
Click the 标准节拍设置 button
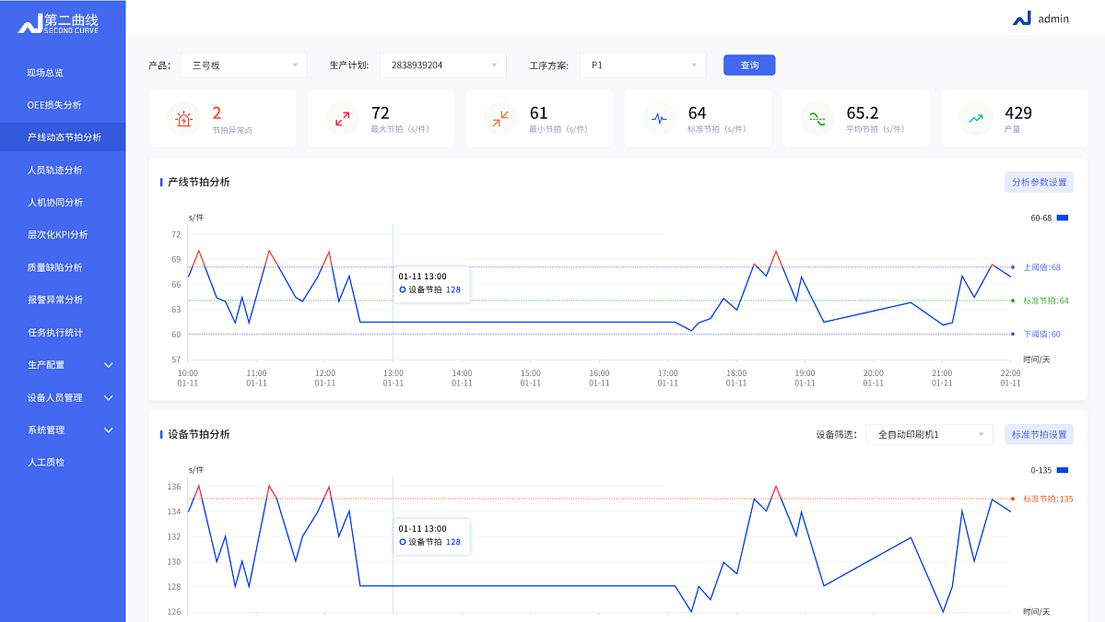tap(1039, 435)
